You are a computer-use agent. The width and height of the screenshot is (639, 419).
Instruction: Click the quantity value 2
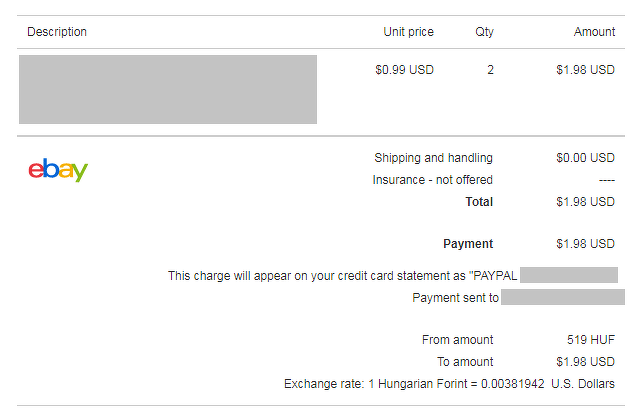pos(490,70)
